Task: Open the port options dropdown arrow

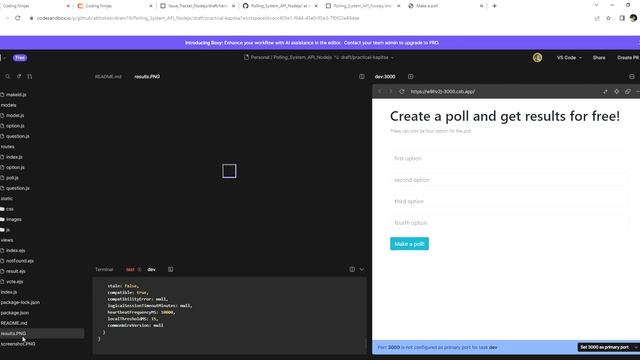Action: 636,347
